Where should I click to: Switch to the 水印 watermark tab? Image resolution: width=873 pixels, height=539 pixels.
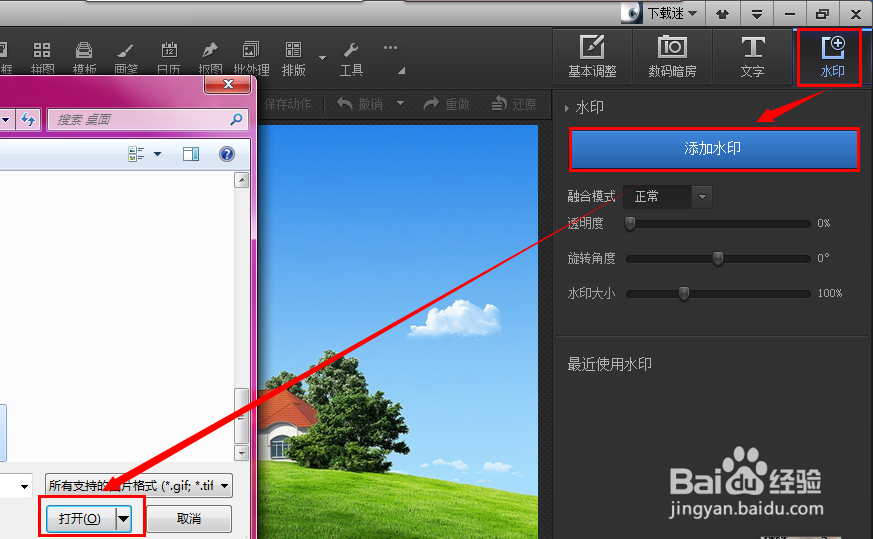point(832,56)
